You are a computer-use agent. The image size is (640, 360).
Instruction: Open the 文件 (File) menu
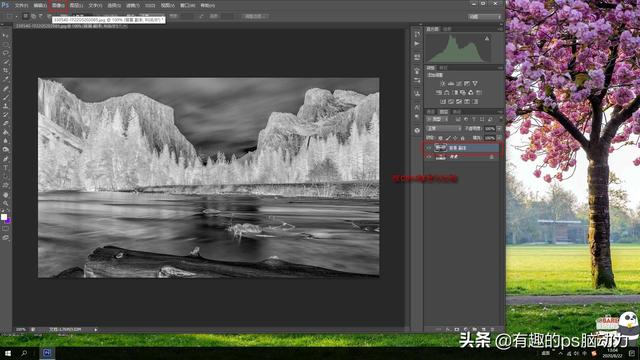click(21, 5)
